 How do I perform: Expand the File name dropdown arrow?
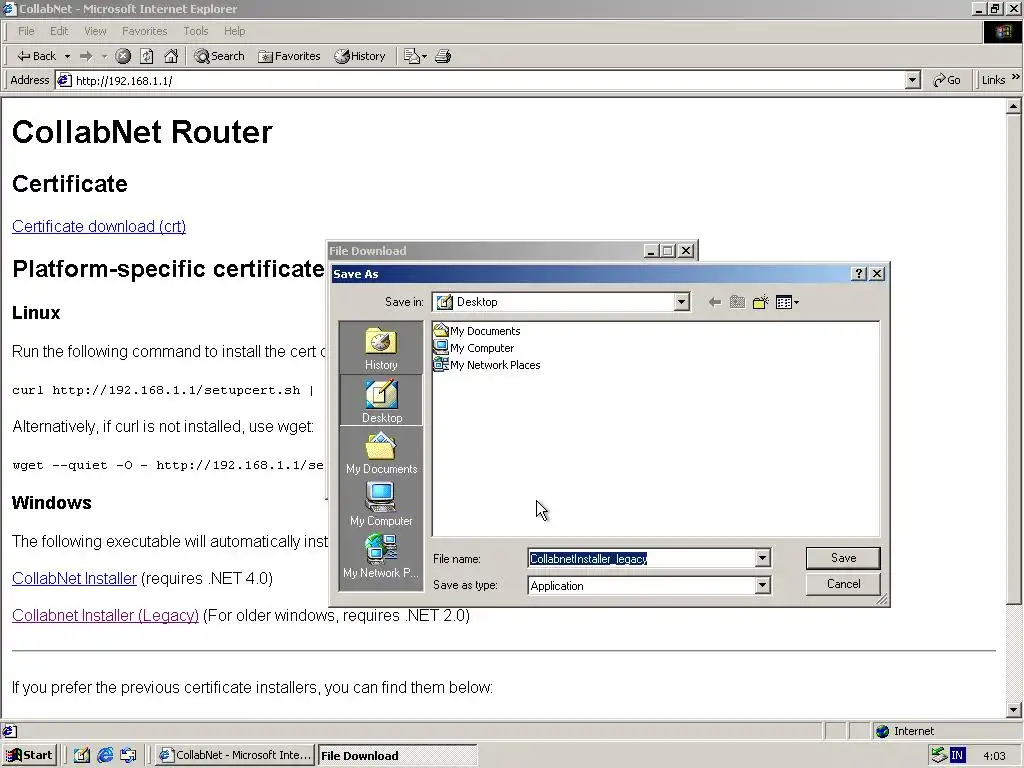pyautogui.click(x=762, y=558)
